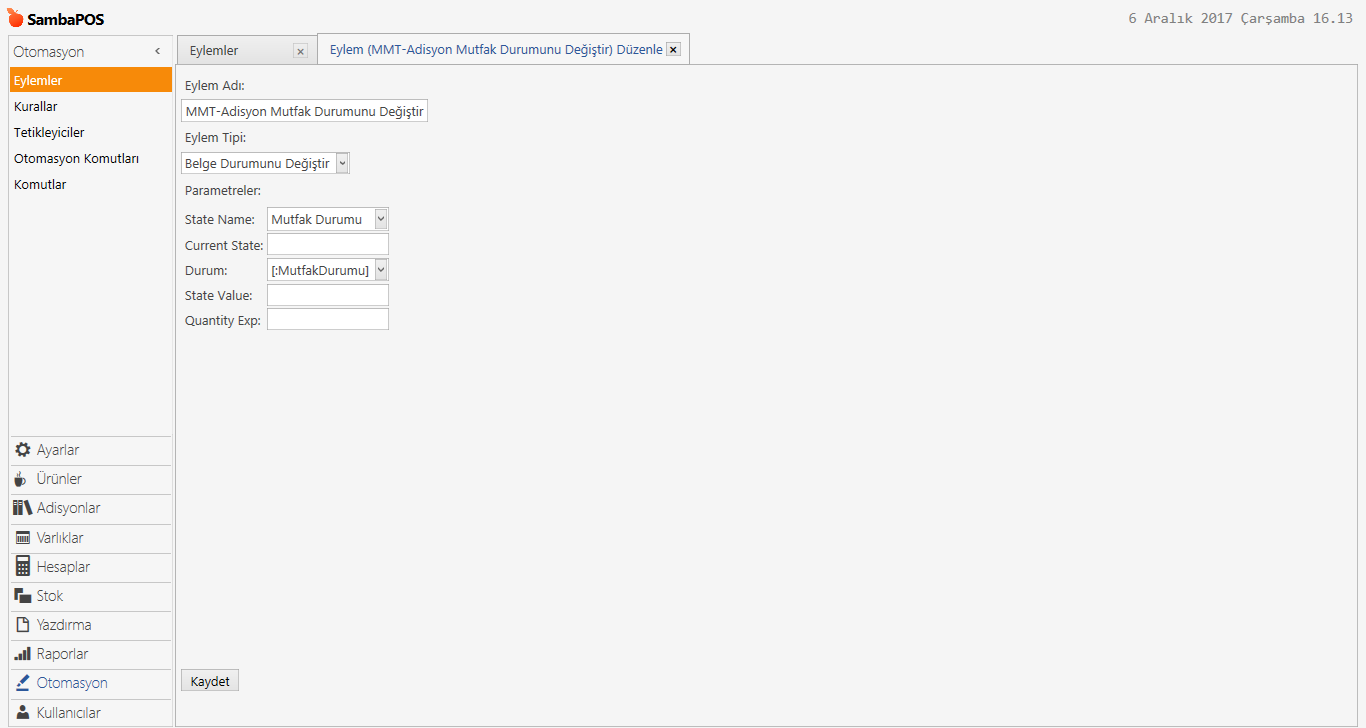Open Yazdırma via the page icon

23,625
